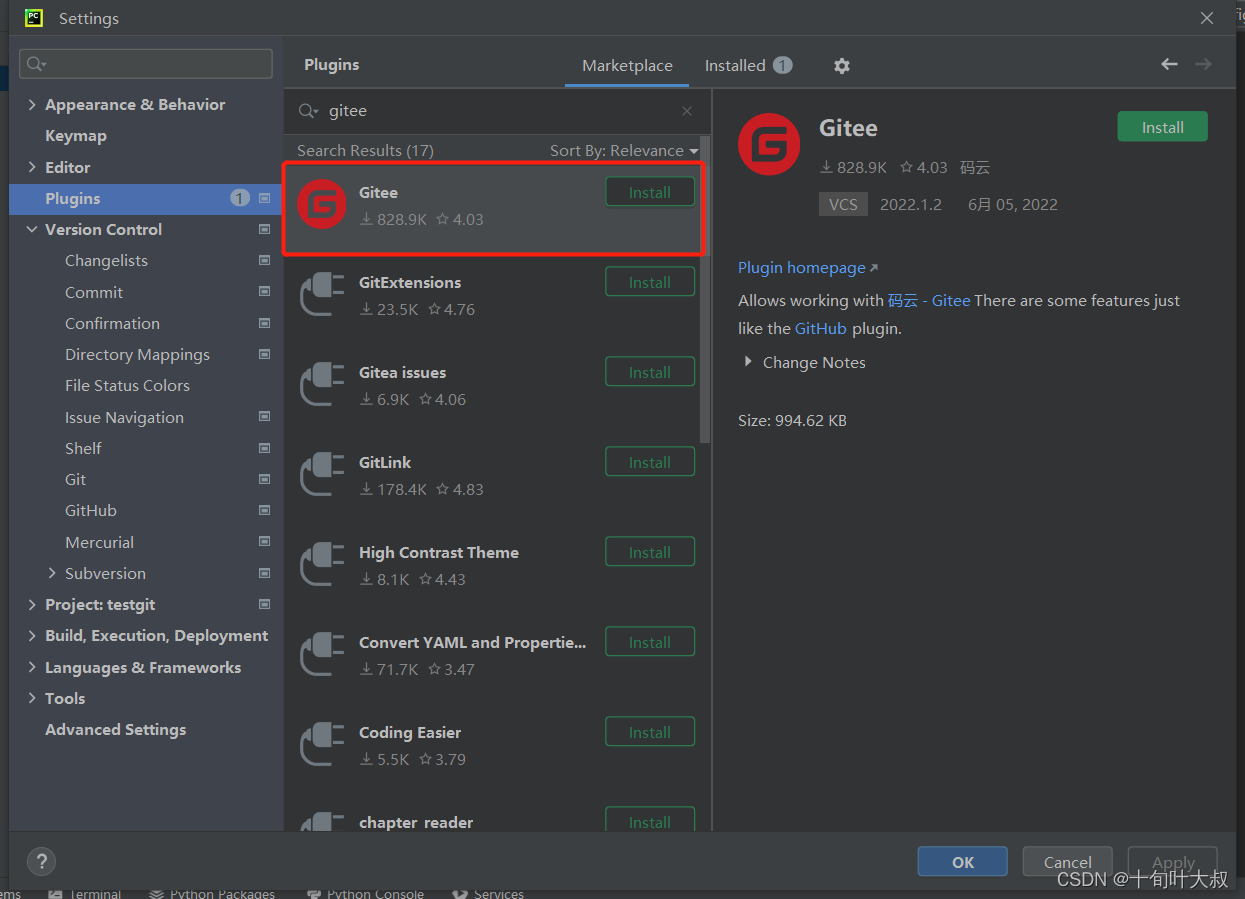
Task: Expand Build, Execution, Deployment section
Action: 32,636
